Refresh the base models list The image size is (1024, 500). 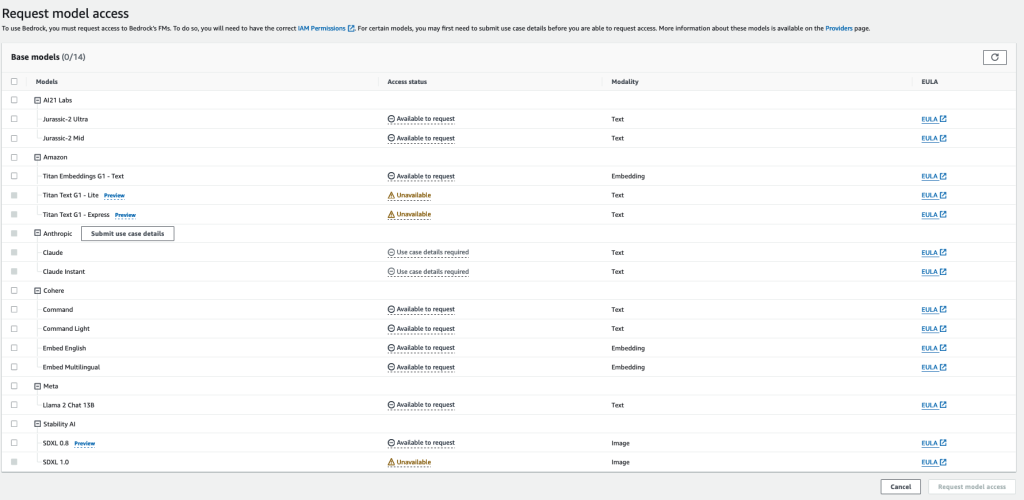(x=994, y=57)
